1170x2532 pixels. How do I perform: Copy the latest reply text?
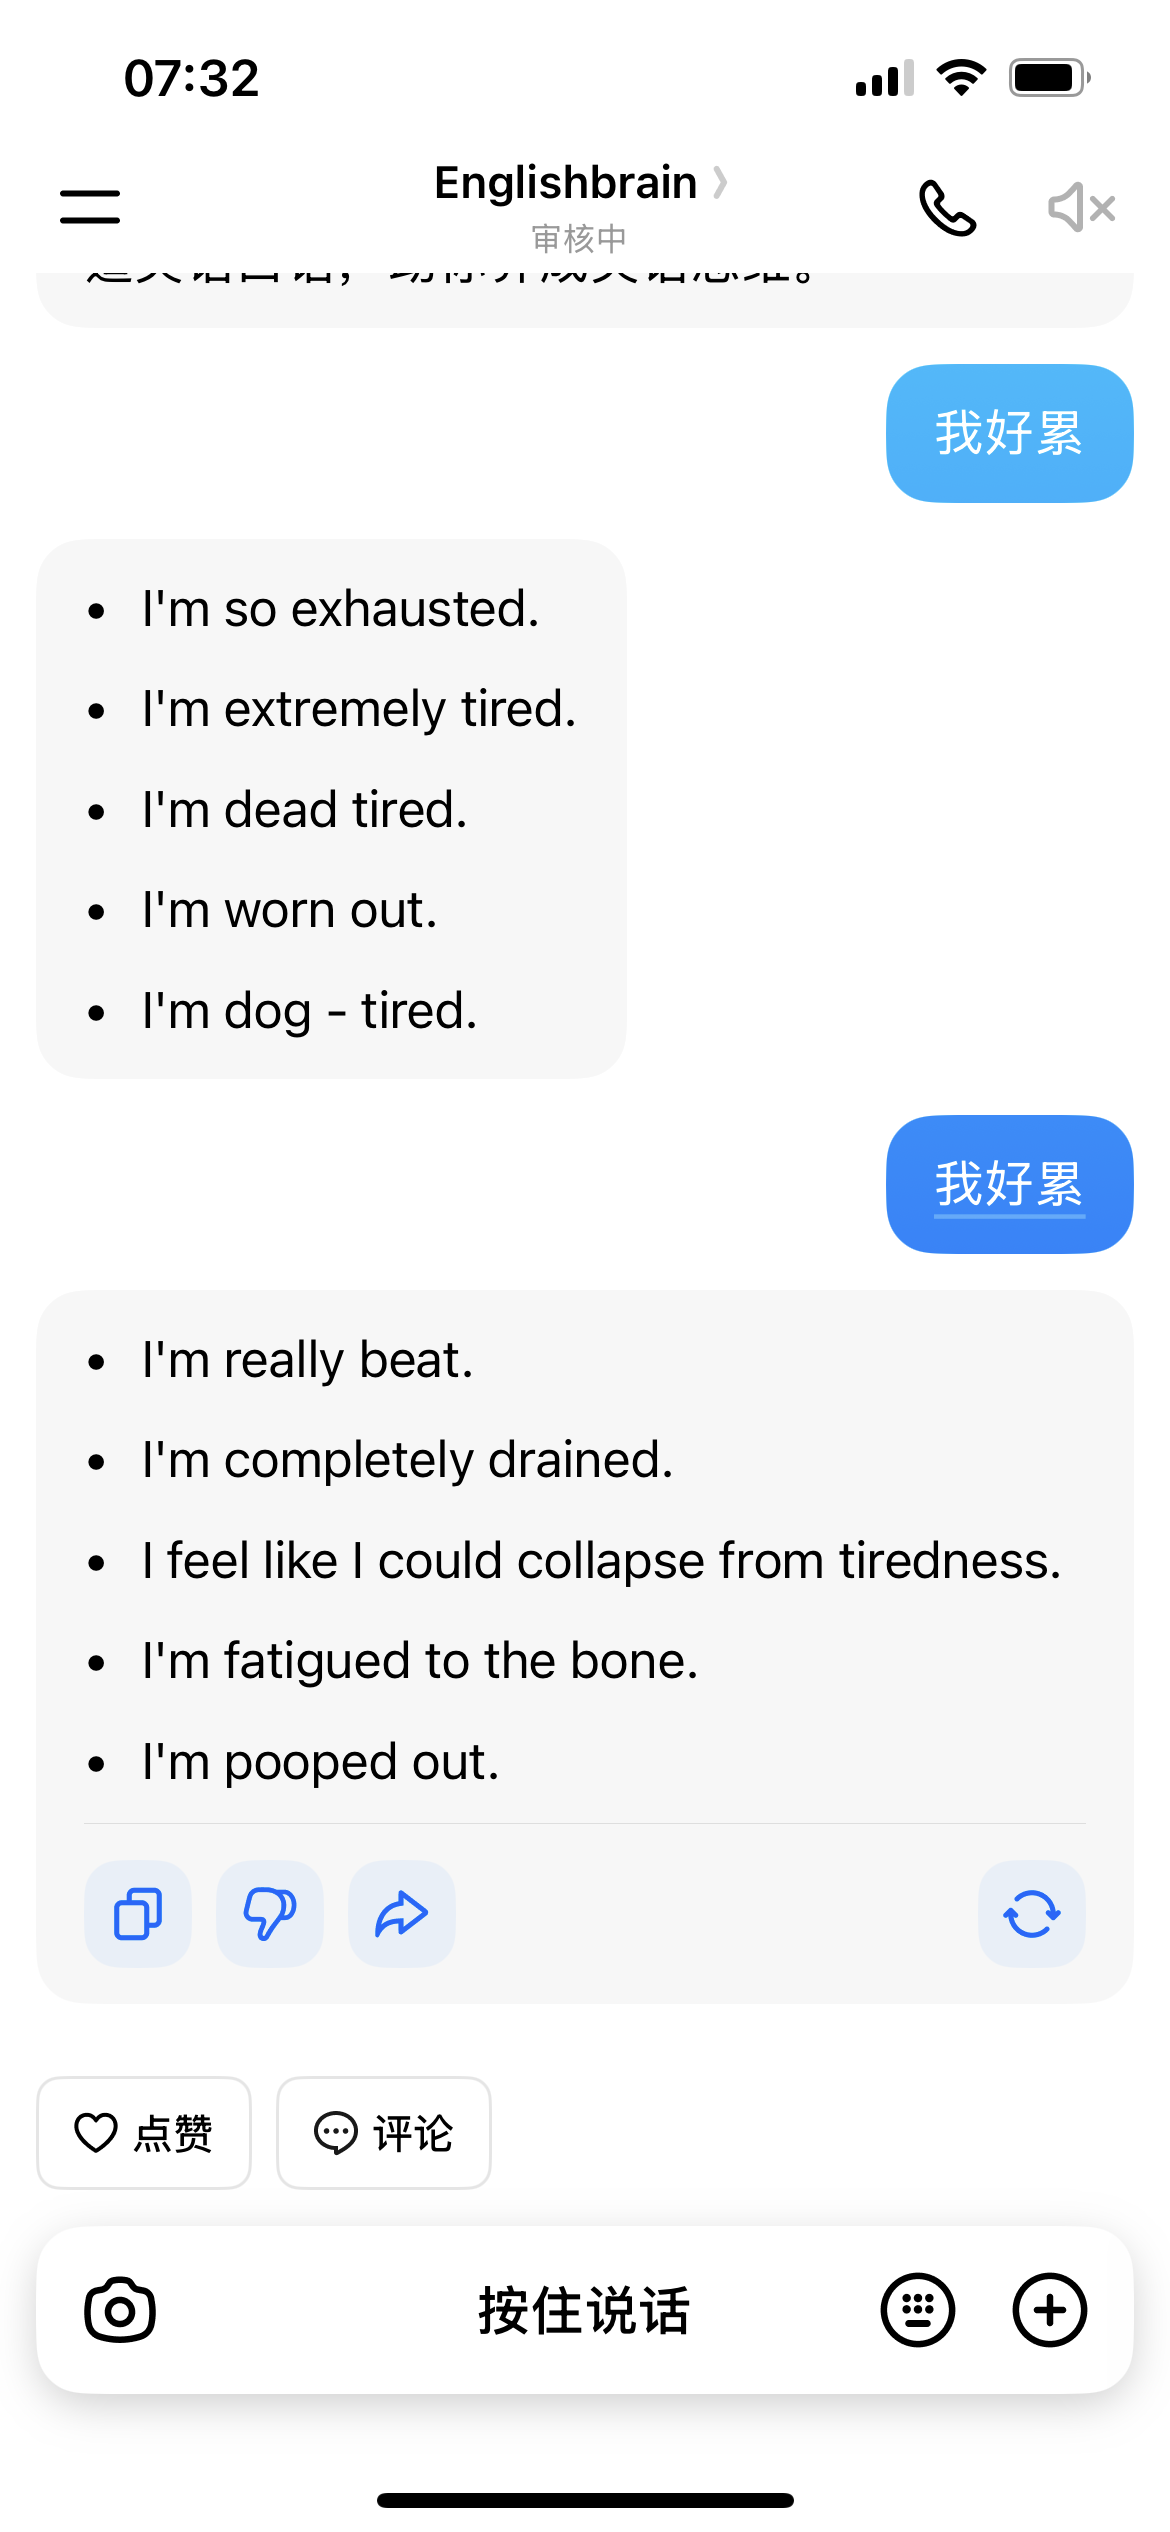coord(138,1914)
